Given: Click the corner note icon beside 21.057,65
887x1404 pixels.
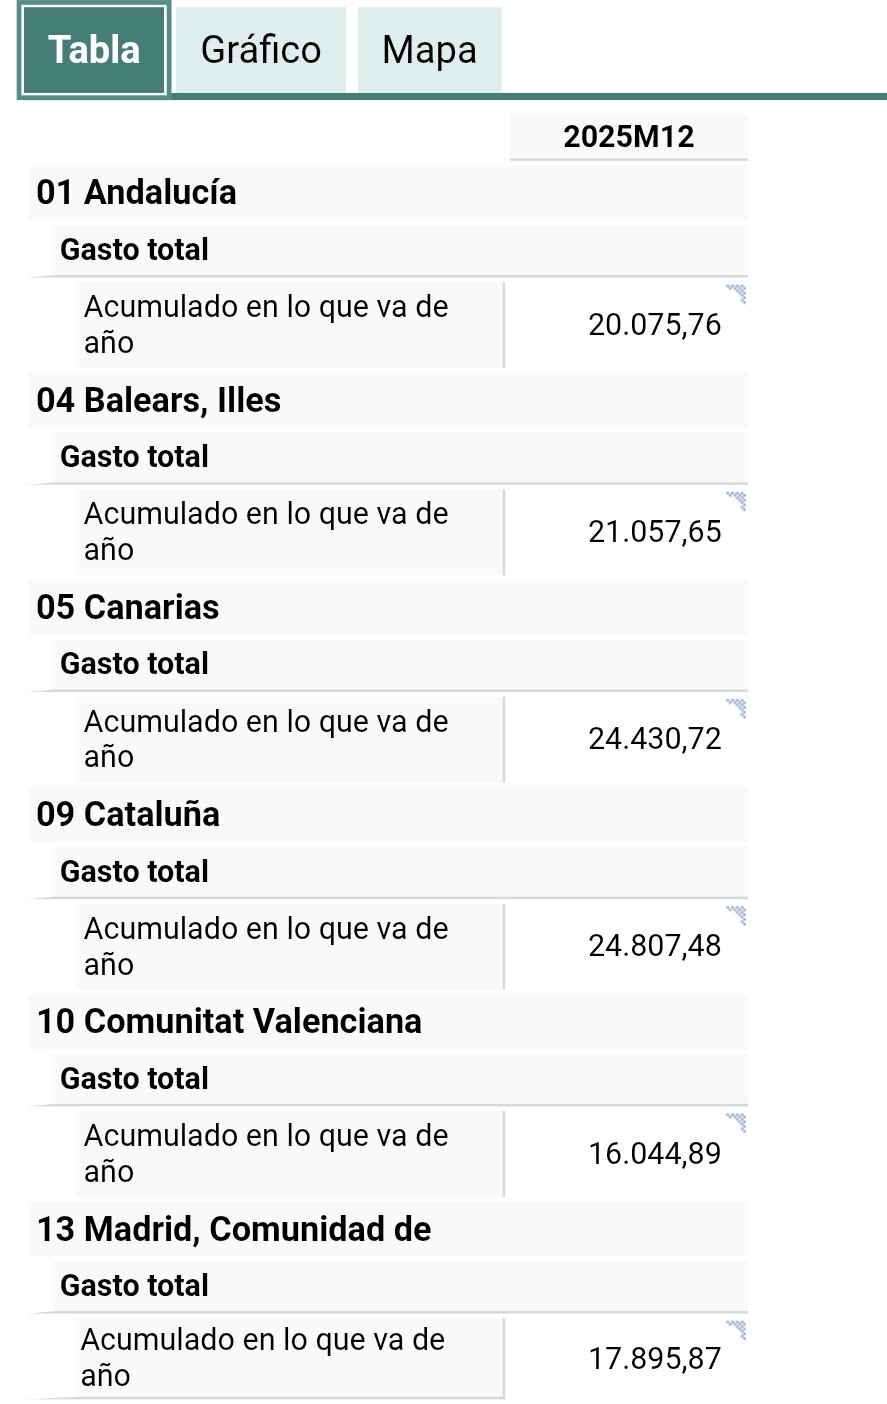Looking at the screenshot, I should coord(737,500).
